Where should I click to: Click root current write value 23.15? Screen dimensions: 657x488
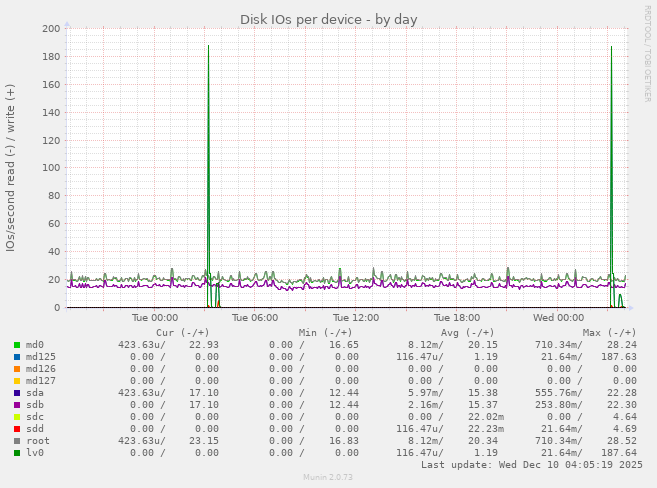click(x=204, y=441)
